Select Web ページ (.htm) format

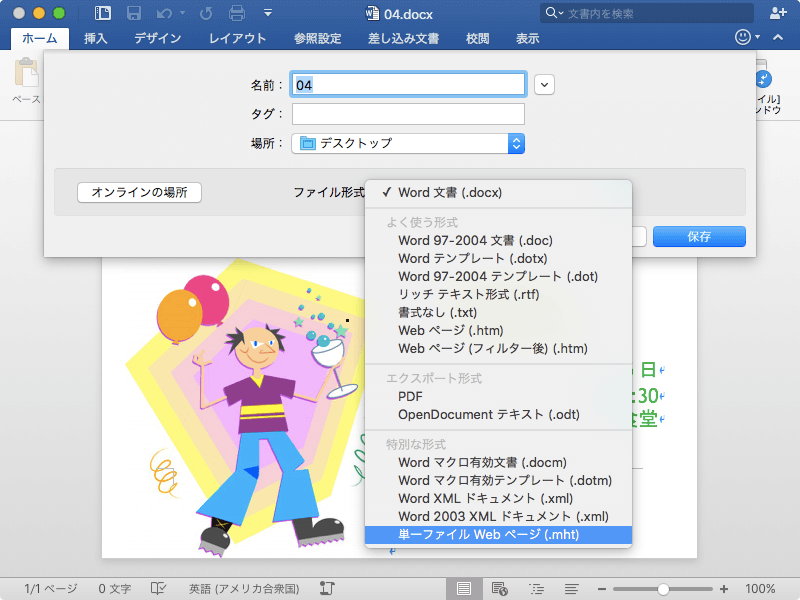tap(498, 330)
